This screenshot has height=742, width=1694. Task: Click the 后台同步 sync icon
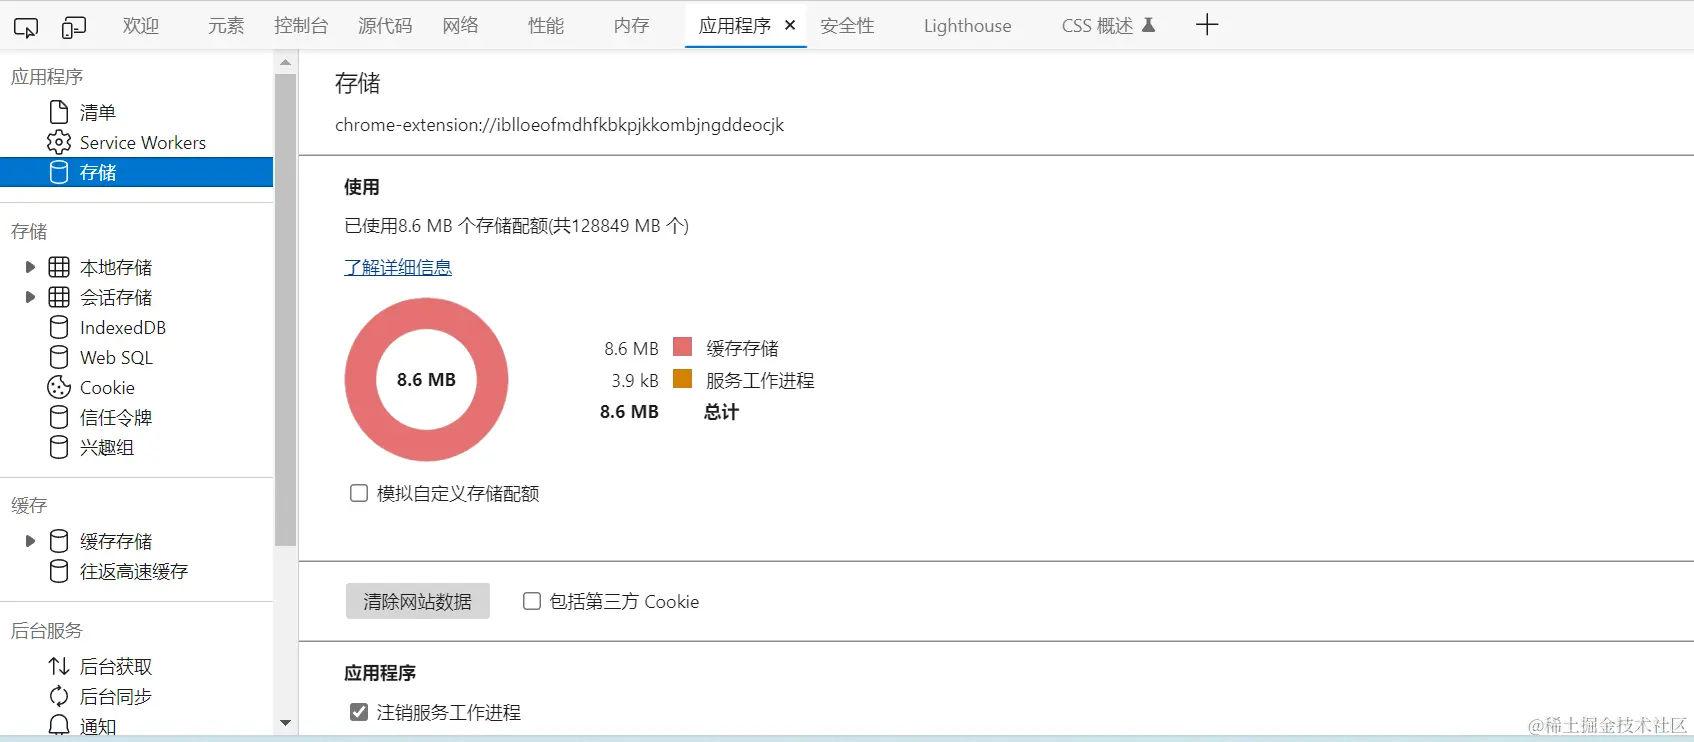59,696
